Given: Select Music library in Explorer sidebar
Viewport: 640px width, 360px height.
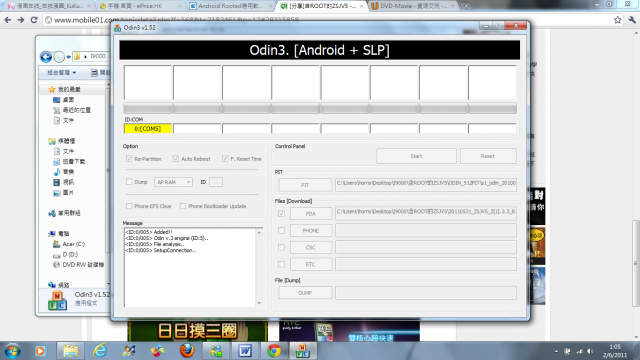Looking at the screenshot, I should pyautogui.click(x=64, y=172).
